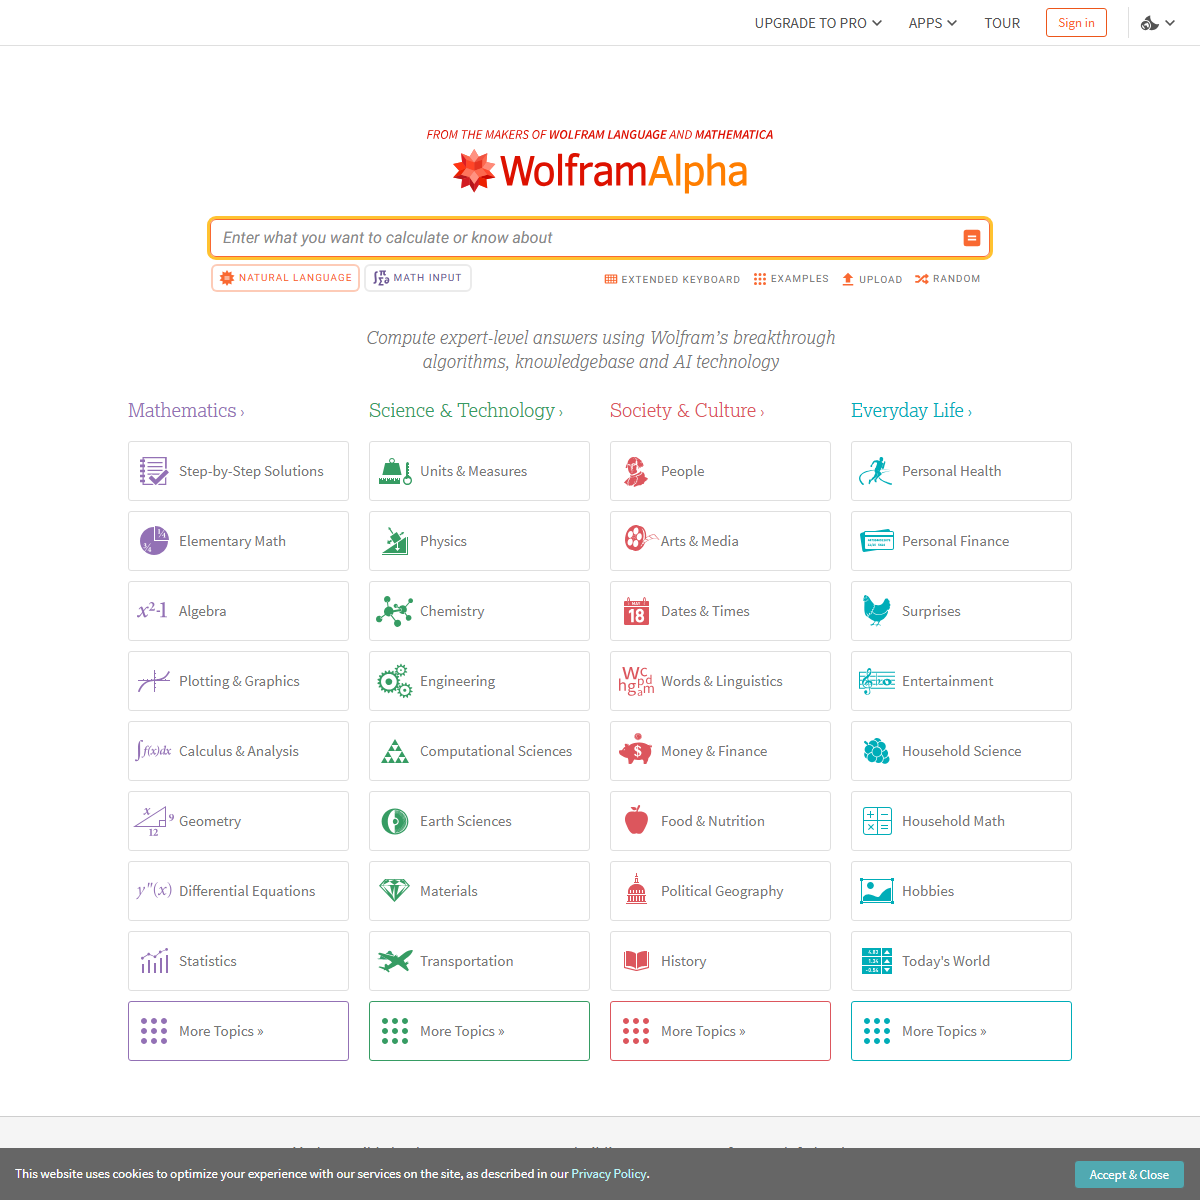Click the orange compute button in search box

[x=971, y=238]
